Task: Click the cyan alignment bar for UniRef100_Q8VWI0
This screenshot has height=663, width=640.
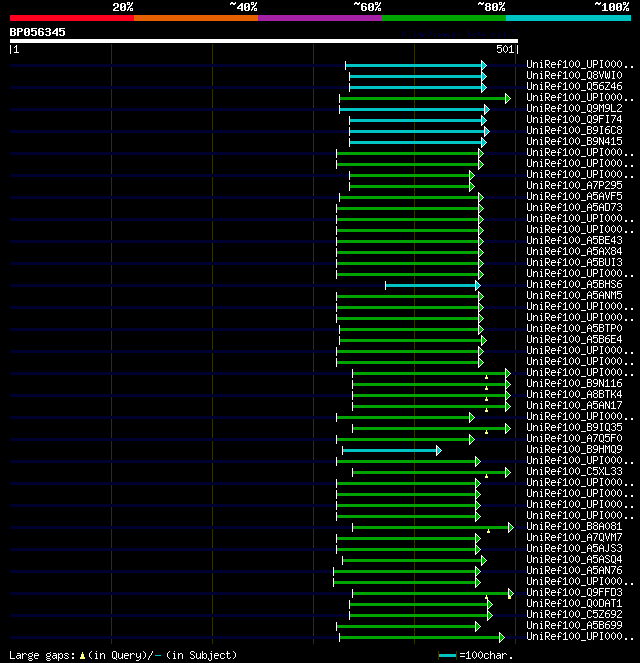Action: pos(418,77)
